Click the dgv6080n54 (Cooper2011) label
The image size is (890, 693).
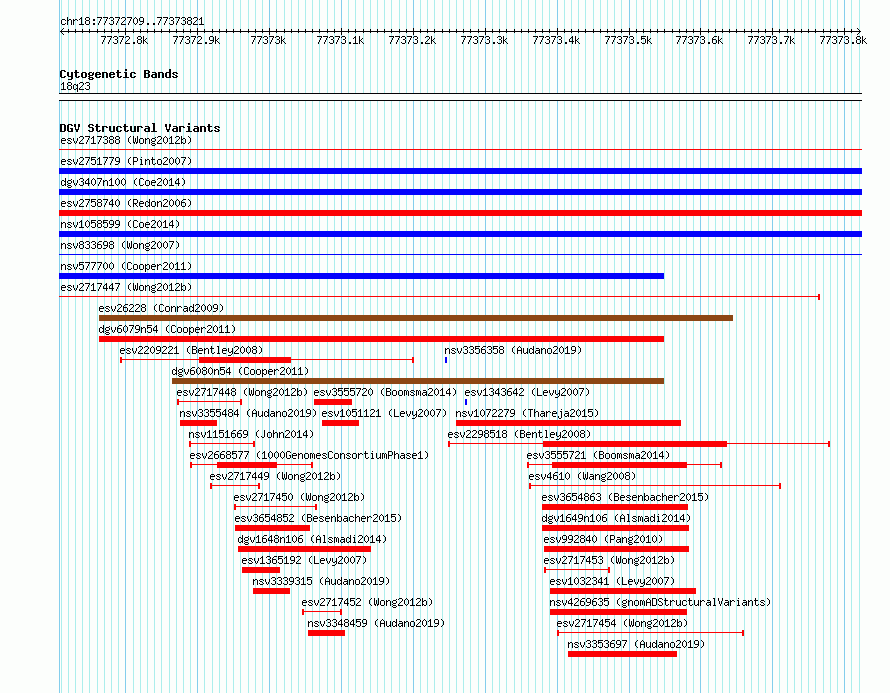(x=240, y=371)
